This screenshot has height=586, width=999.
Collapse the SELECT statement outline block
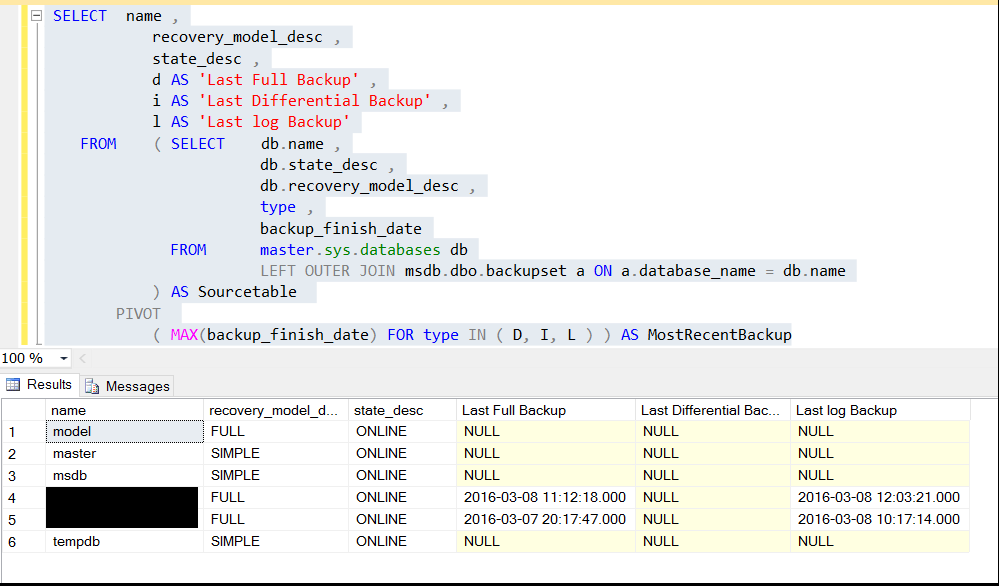click(x=36, y=16)
